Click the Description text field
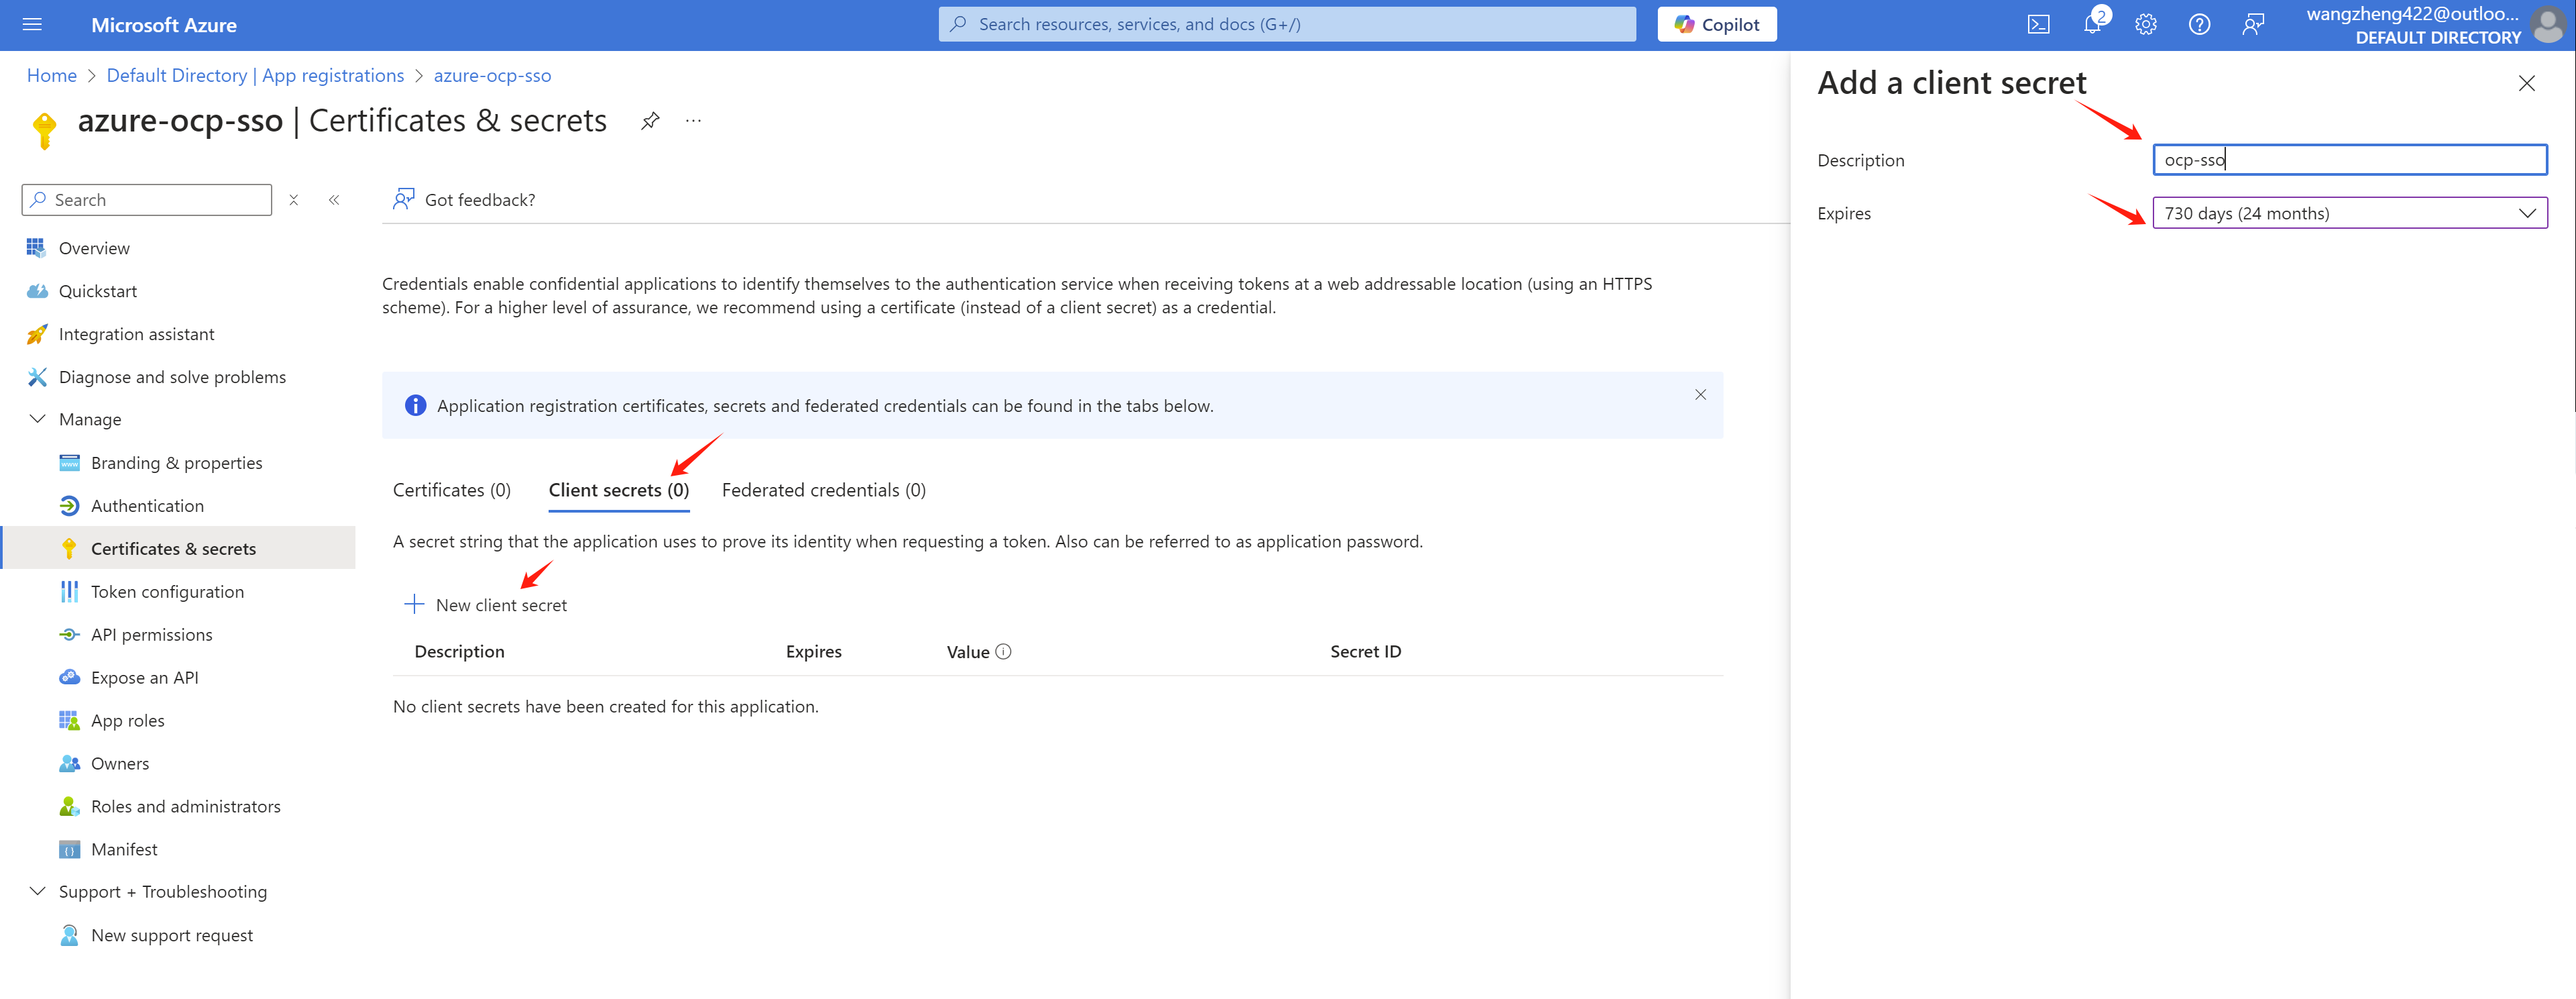This screenshot has height=999, width=2576. tap(2349, 160)
